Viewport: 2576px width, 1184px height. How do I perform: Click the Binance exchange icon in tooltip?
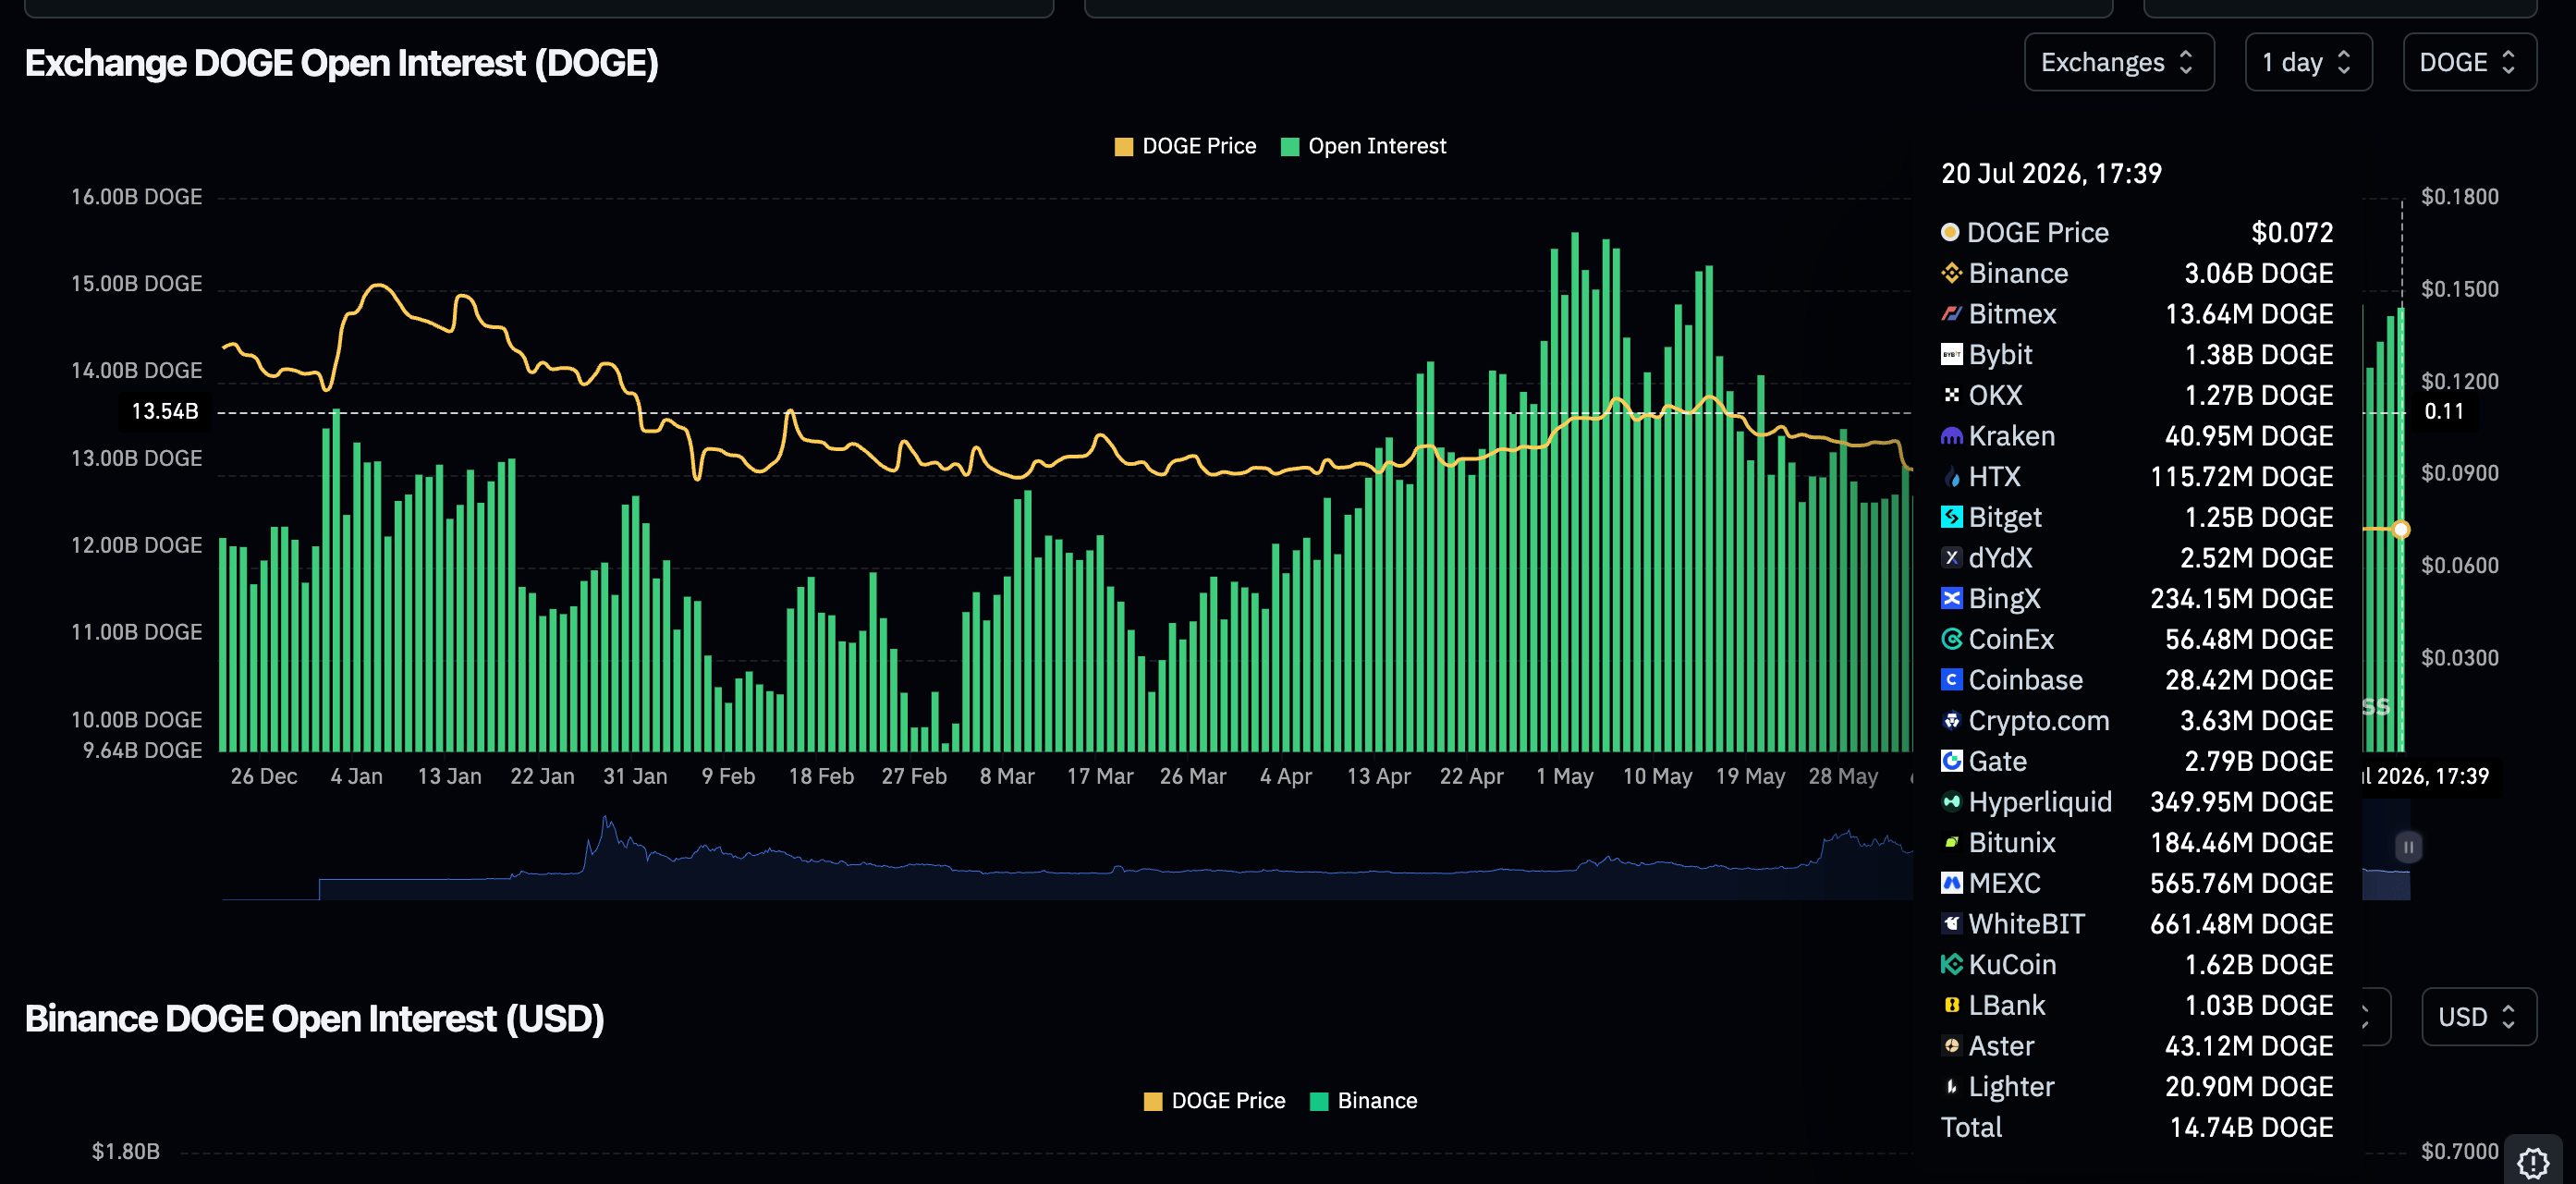pos(1951,273)
